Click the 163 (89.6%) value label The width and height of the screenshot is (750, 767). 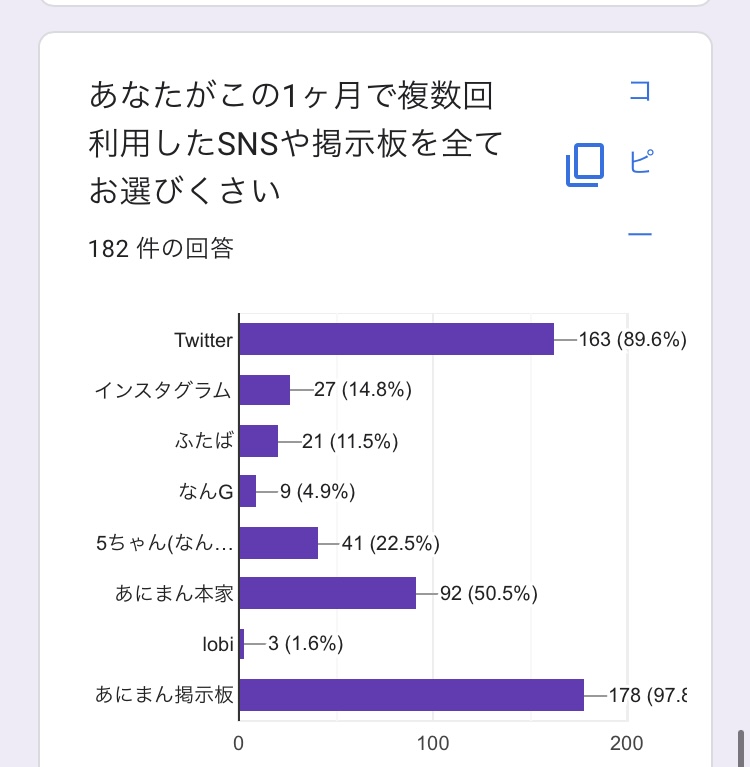(x=632, y=340)
